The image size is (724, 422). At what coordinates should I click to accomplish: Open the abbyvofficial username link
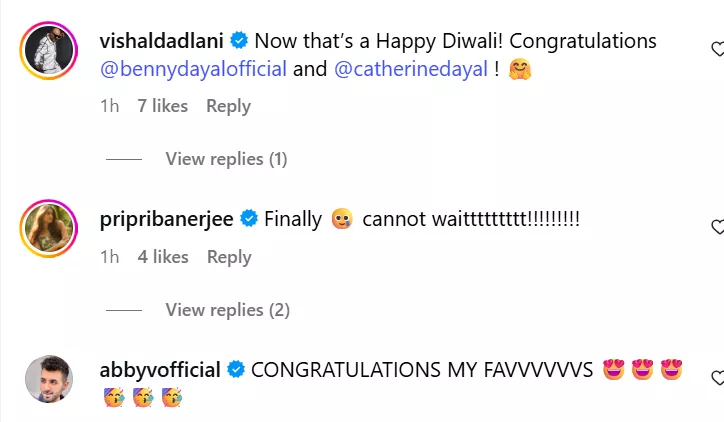[x=162, y=370]
